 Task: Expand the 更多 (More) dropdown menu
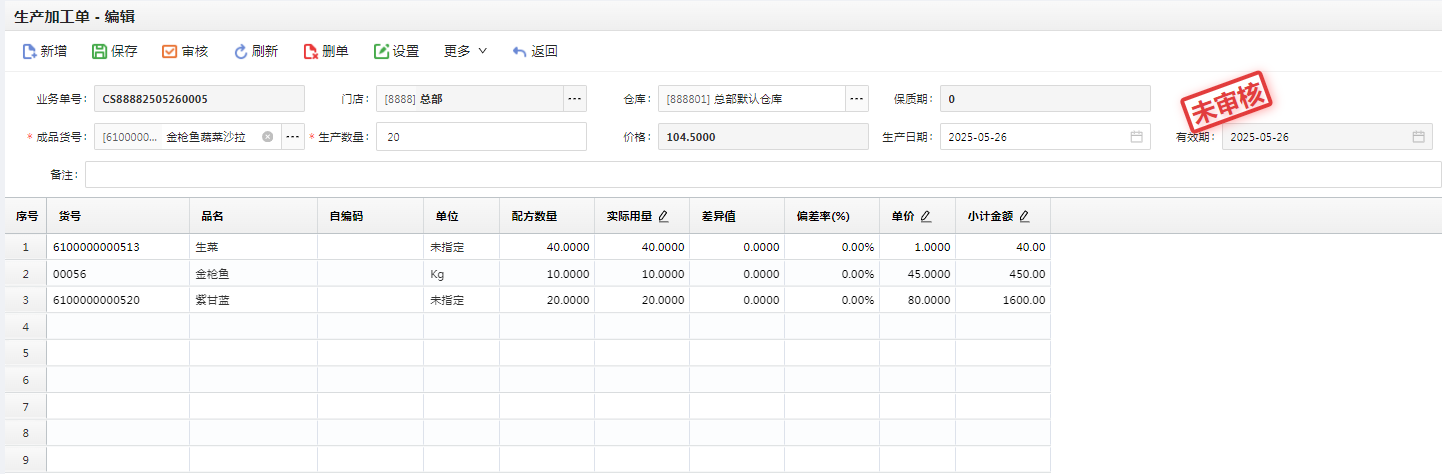tap(465, 51)
